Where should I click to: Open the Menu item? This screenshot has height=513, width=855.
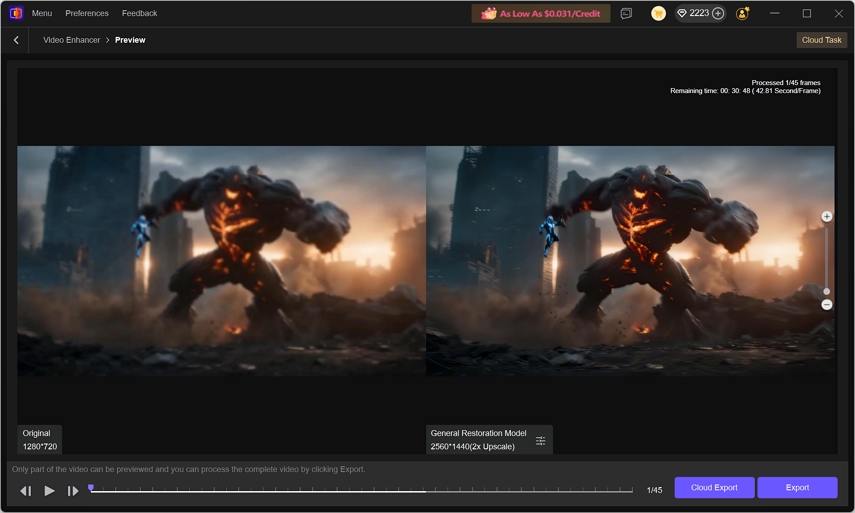pyautogui.click(x=42, y=13)
